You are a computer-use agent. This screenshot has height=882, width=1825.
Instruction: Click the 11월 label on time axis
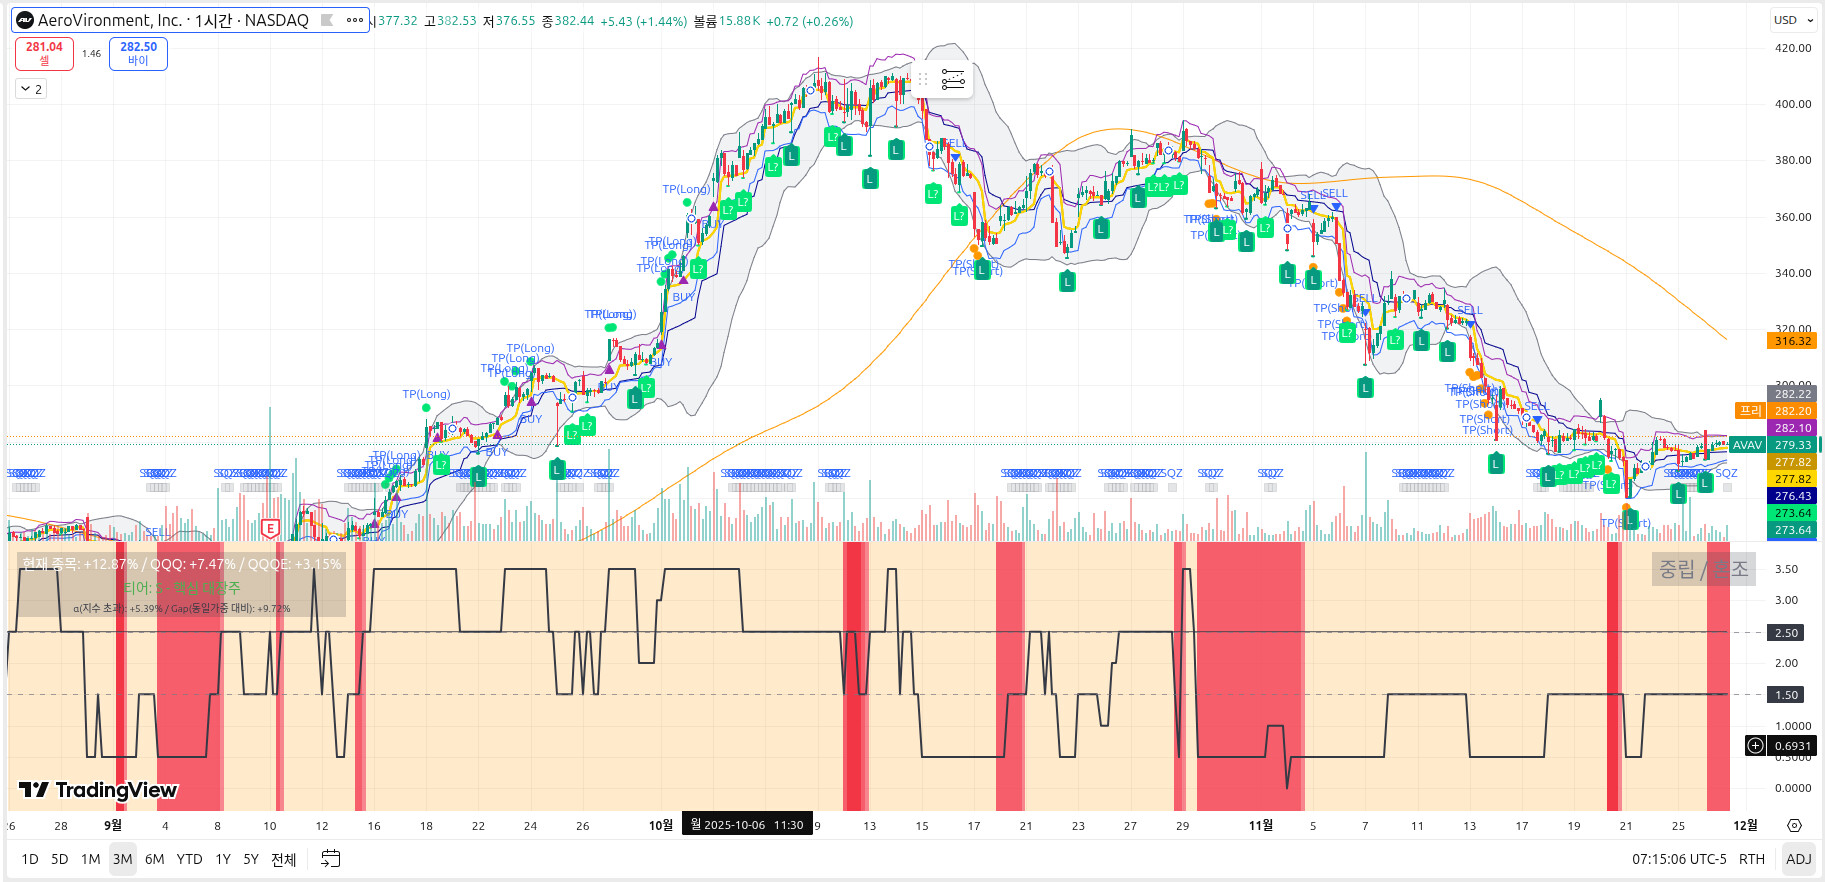(x=1260, y=825)
